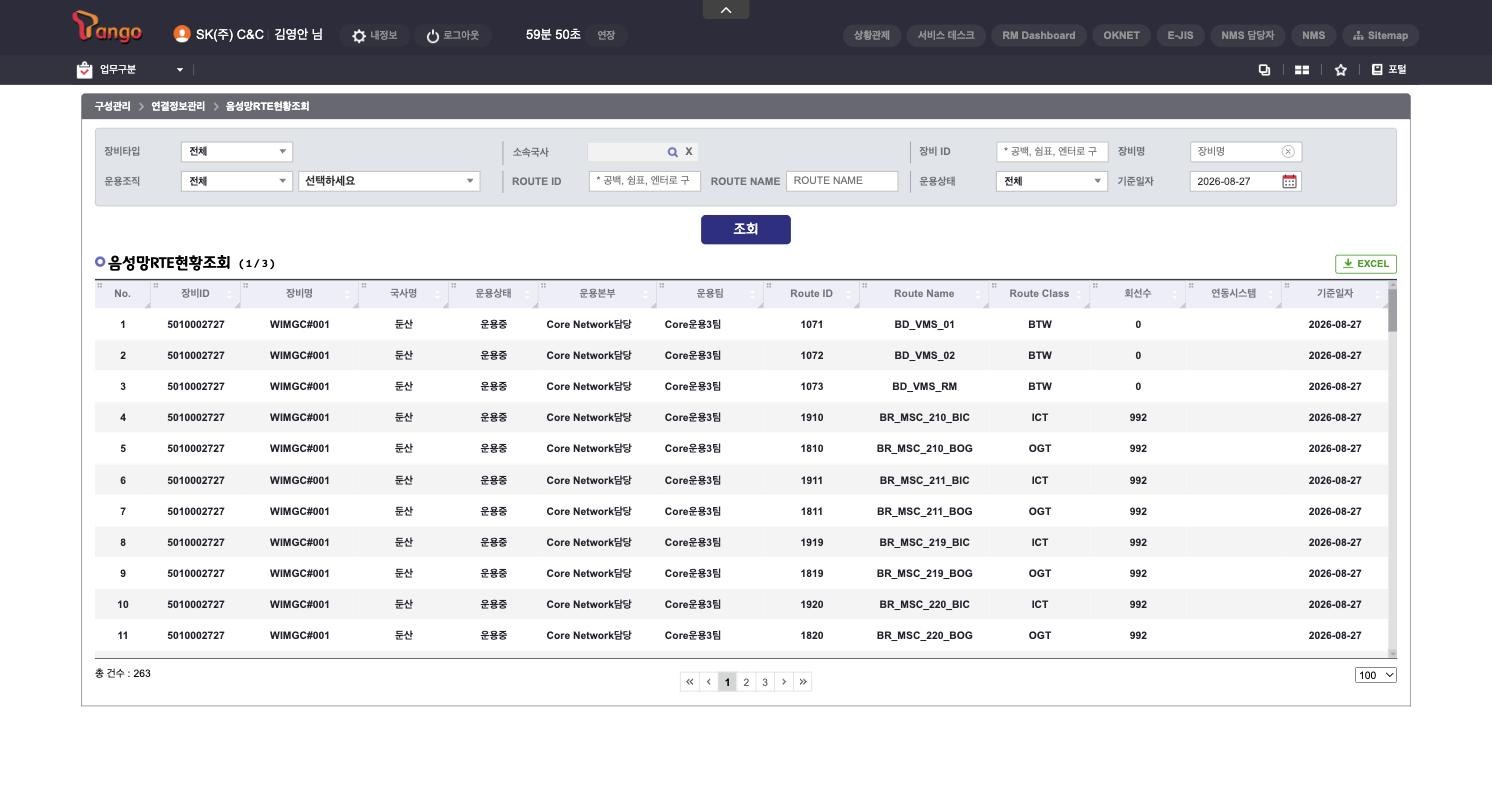Click the ROUTE NAME input field
The width and height of the screenshot is (1492, 812).
click(x=842, y=181)
